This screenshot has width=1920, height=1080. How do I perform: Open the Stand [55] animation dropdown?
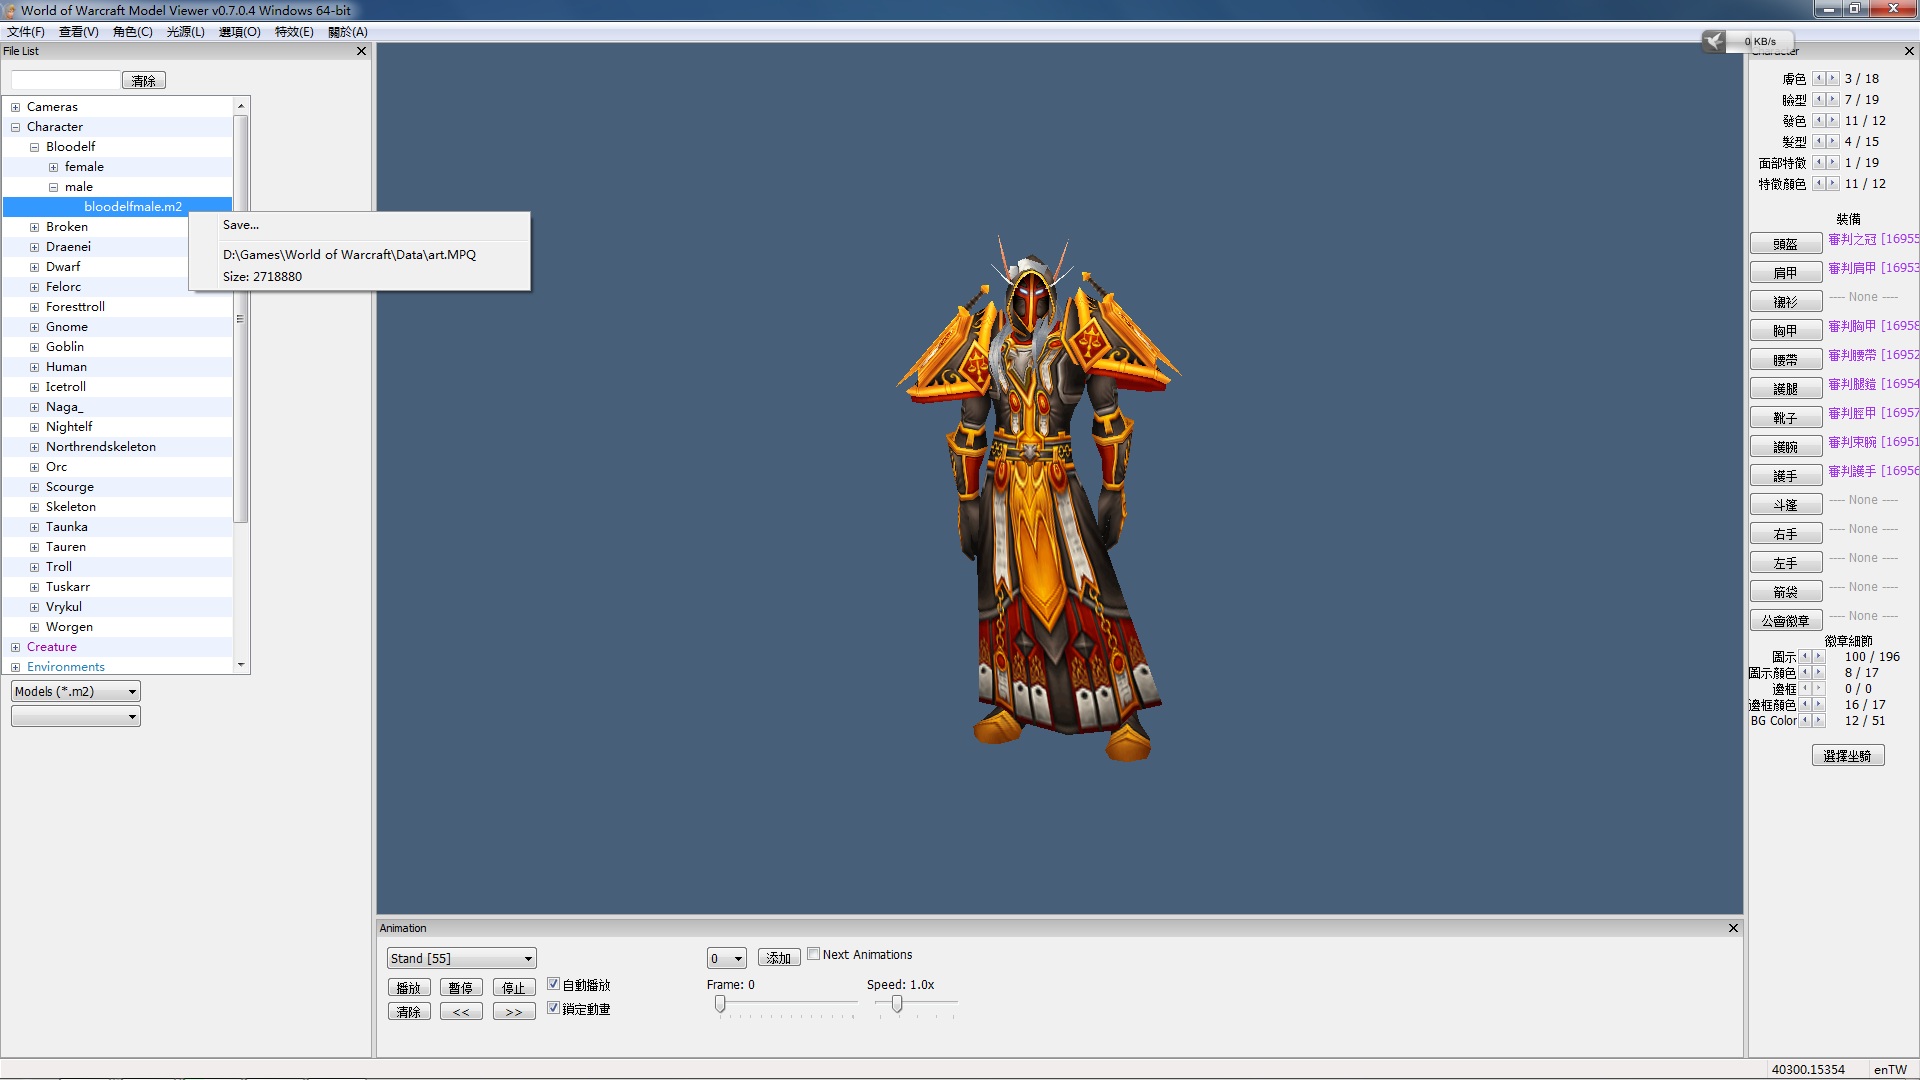(461, 958)
